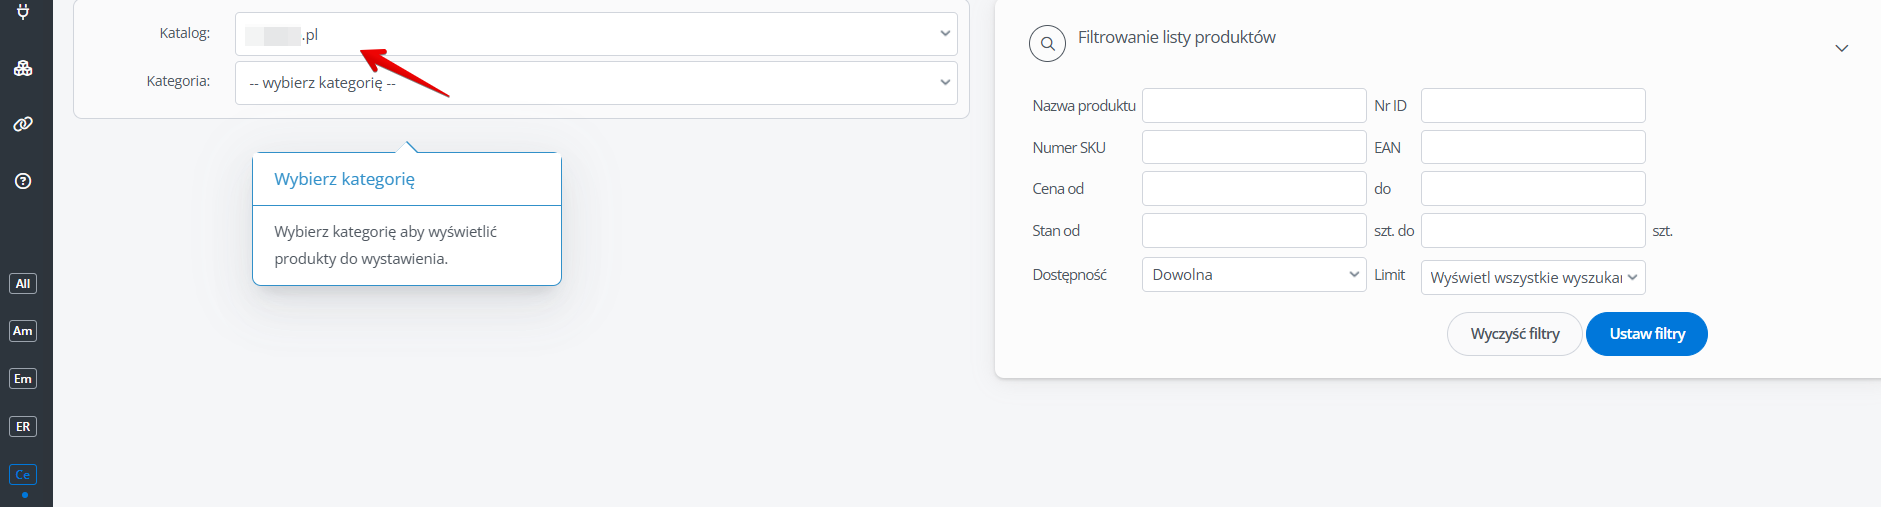Image resolution: width=1881 pixels, height=507 pixels.
Task: Open the Katalog dropdown
Action: 596,34
